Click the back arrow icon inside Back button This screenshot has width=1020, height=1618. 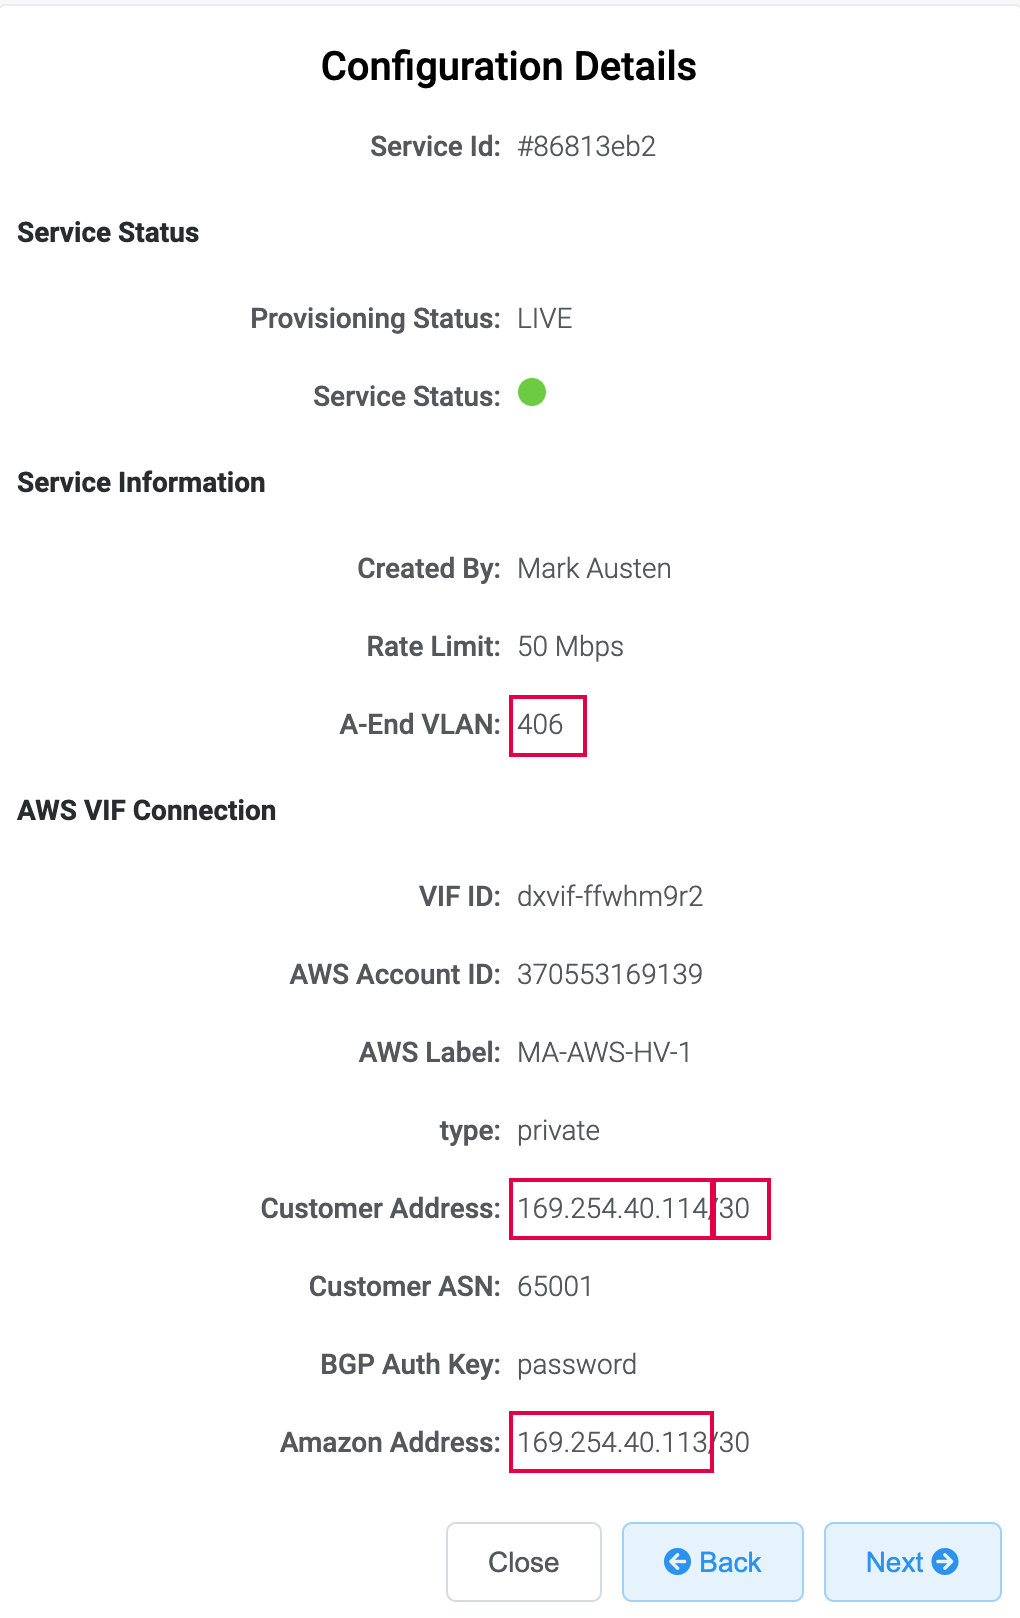[x=678, y=1561]
